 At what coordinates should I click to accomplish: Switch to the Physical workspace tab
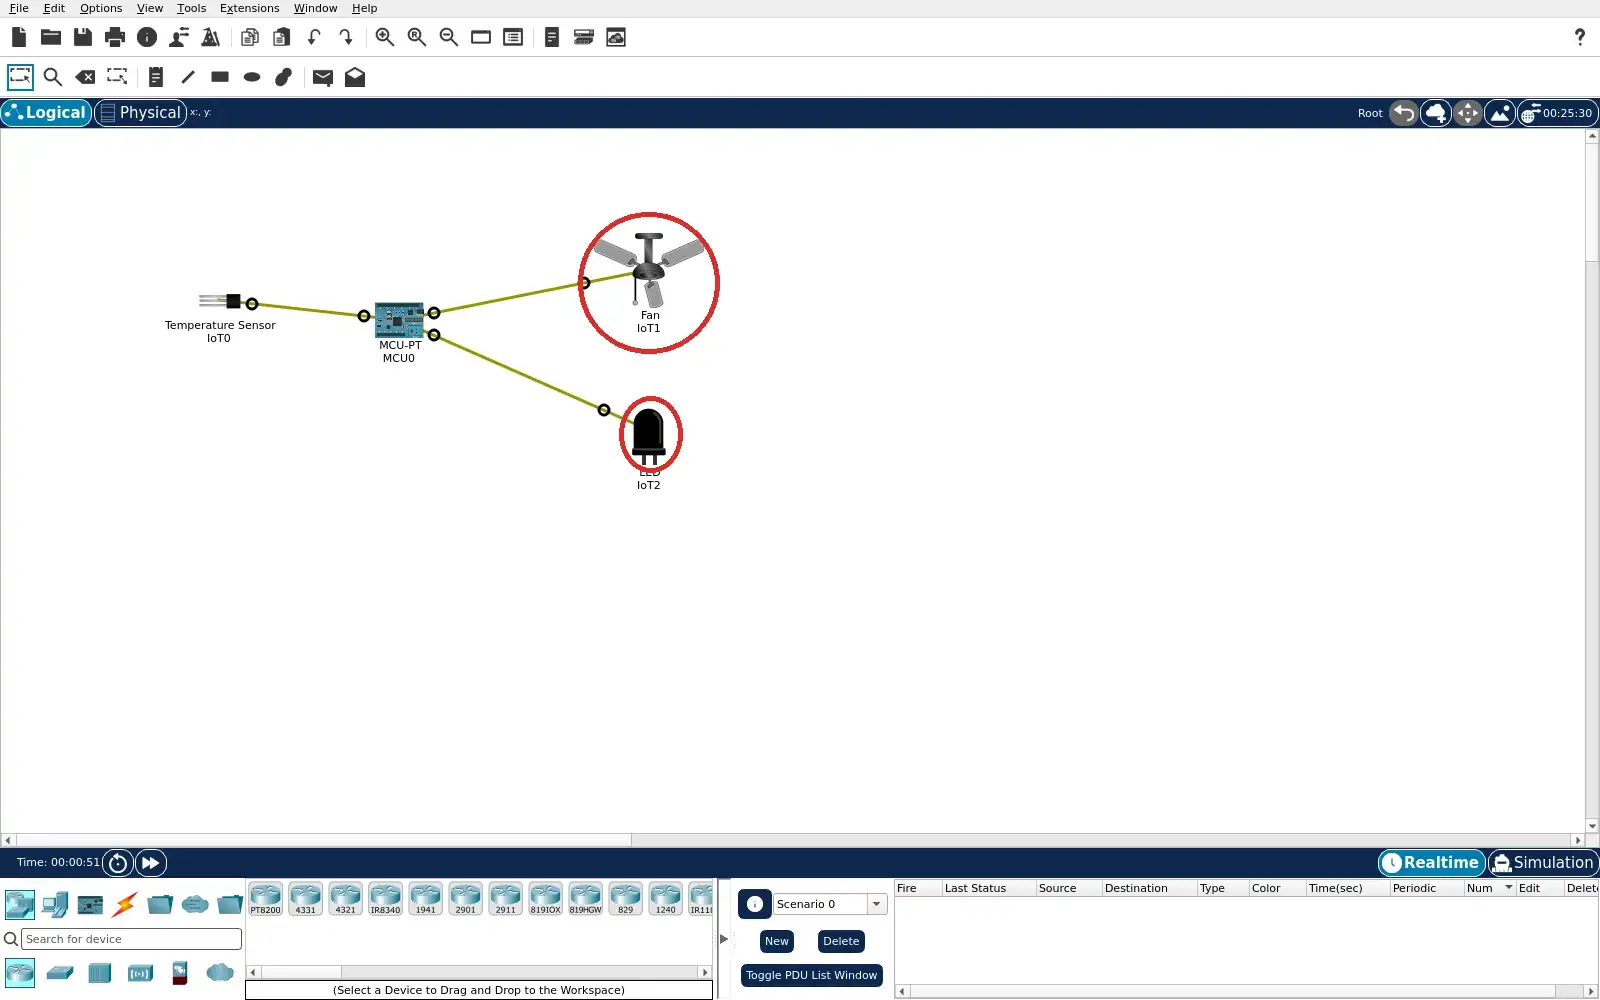coord(141,113)
